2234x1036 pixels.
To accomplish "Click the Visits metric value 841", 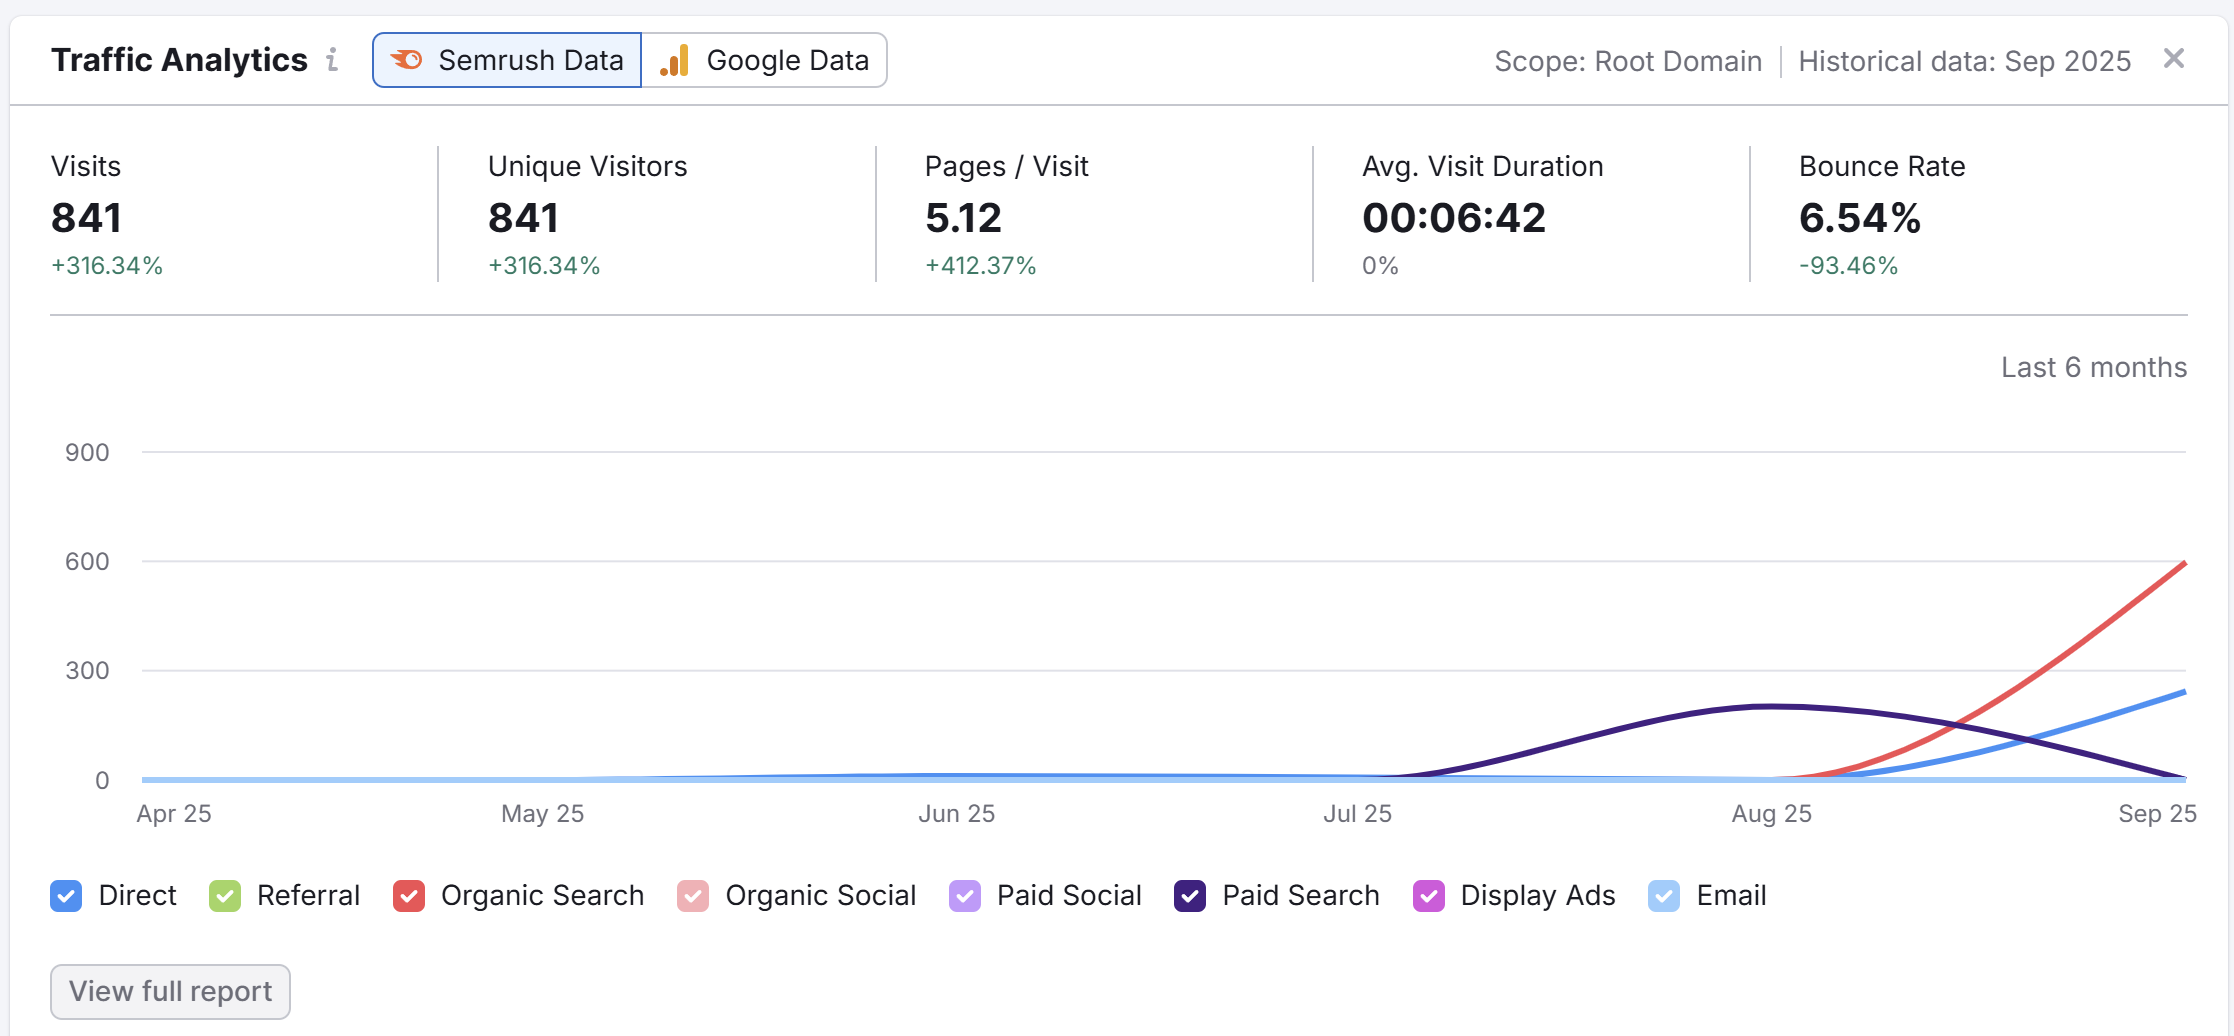I will 86,217.
